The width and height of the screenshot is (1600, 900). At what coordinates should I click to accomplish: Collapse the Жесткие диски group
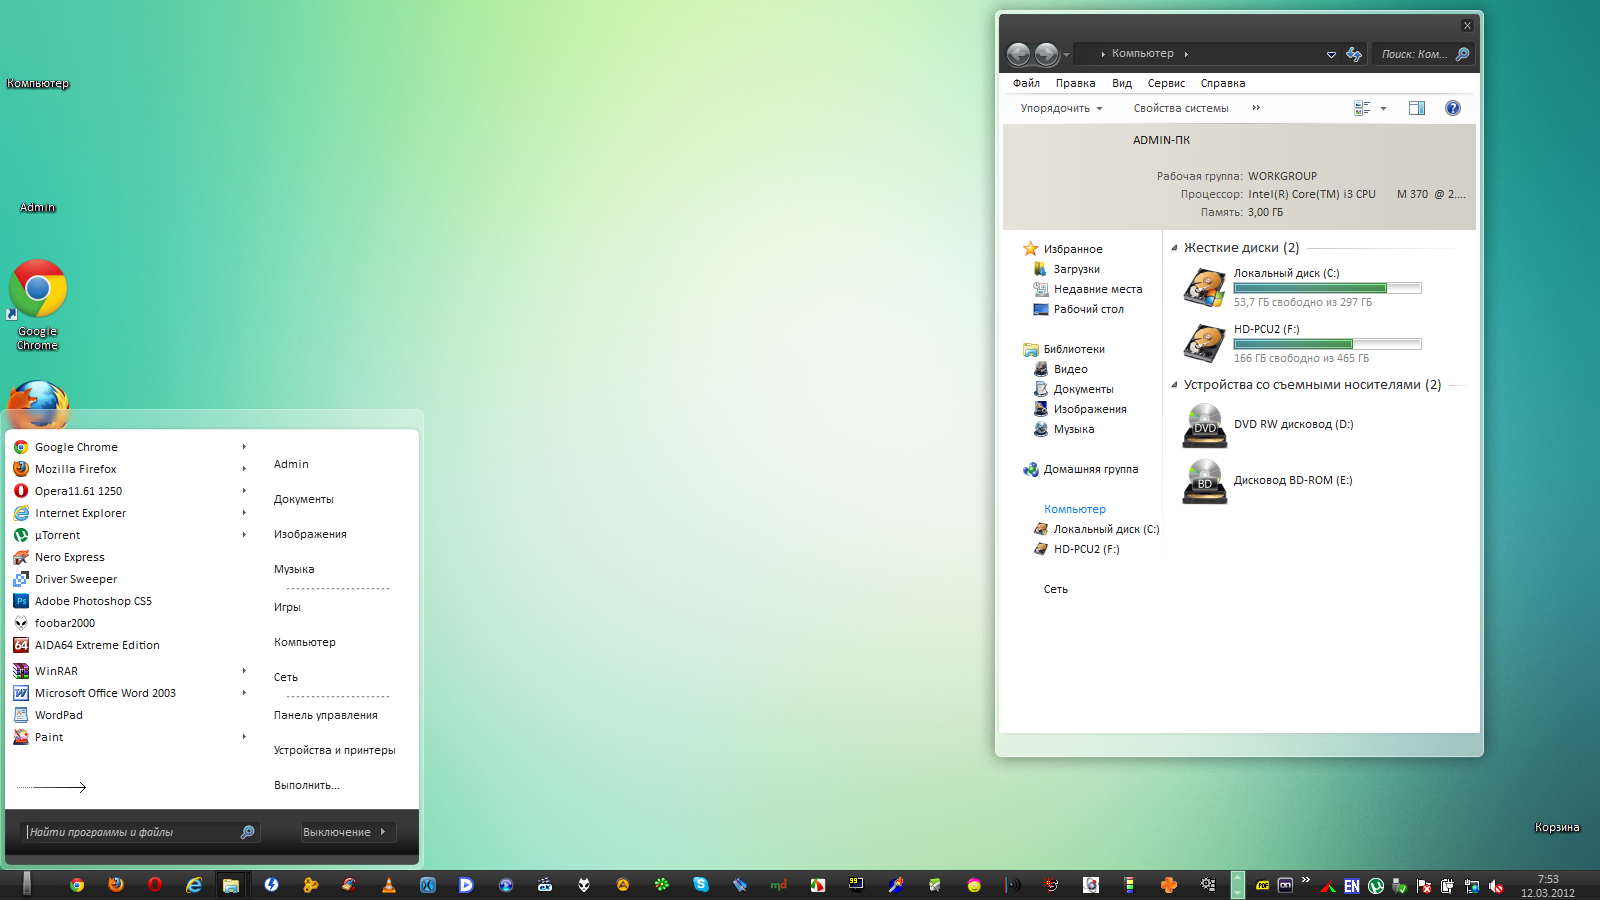pyautogui.click(x=1174, y=248)
